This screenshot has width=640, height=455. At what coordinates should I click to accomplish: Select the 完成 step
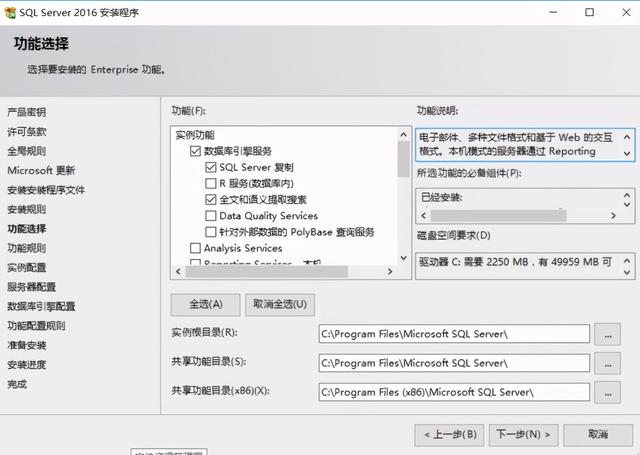pos(17,384)
